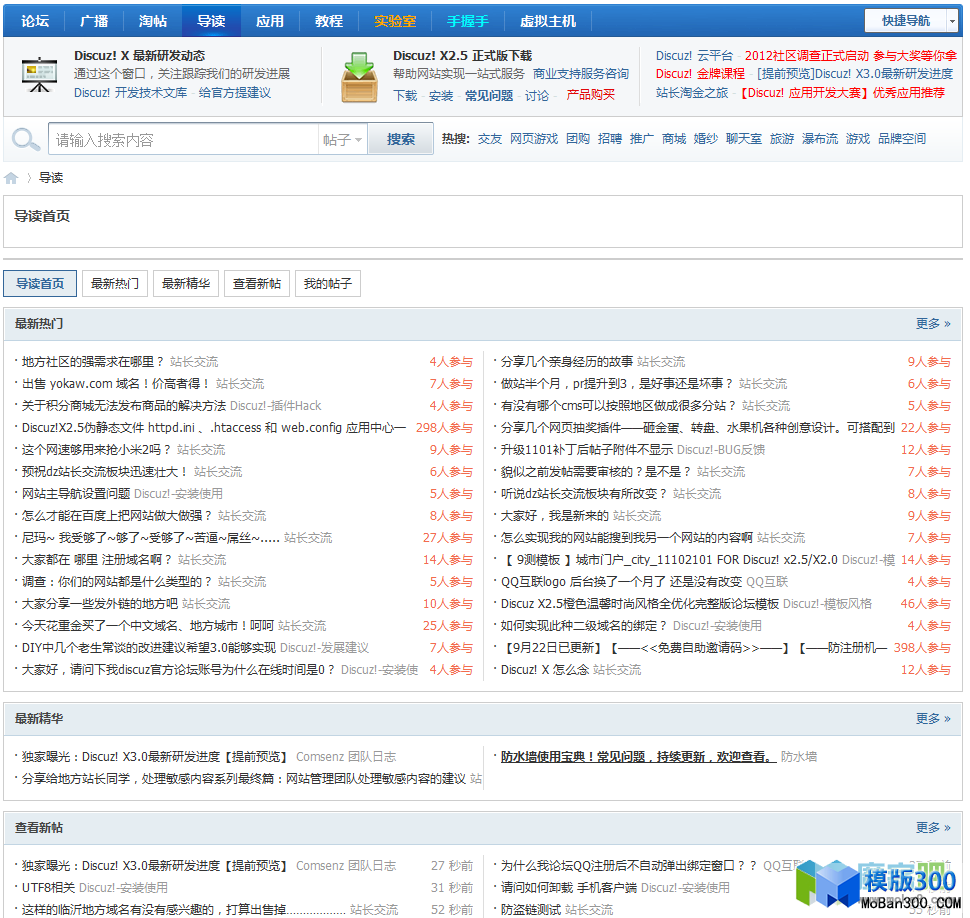Click the presentation board icon
Screen dimensions: 970x918
coord(39,75)
